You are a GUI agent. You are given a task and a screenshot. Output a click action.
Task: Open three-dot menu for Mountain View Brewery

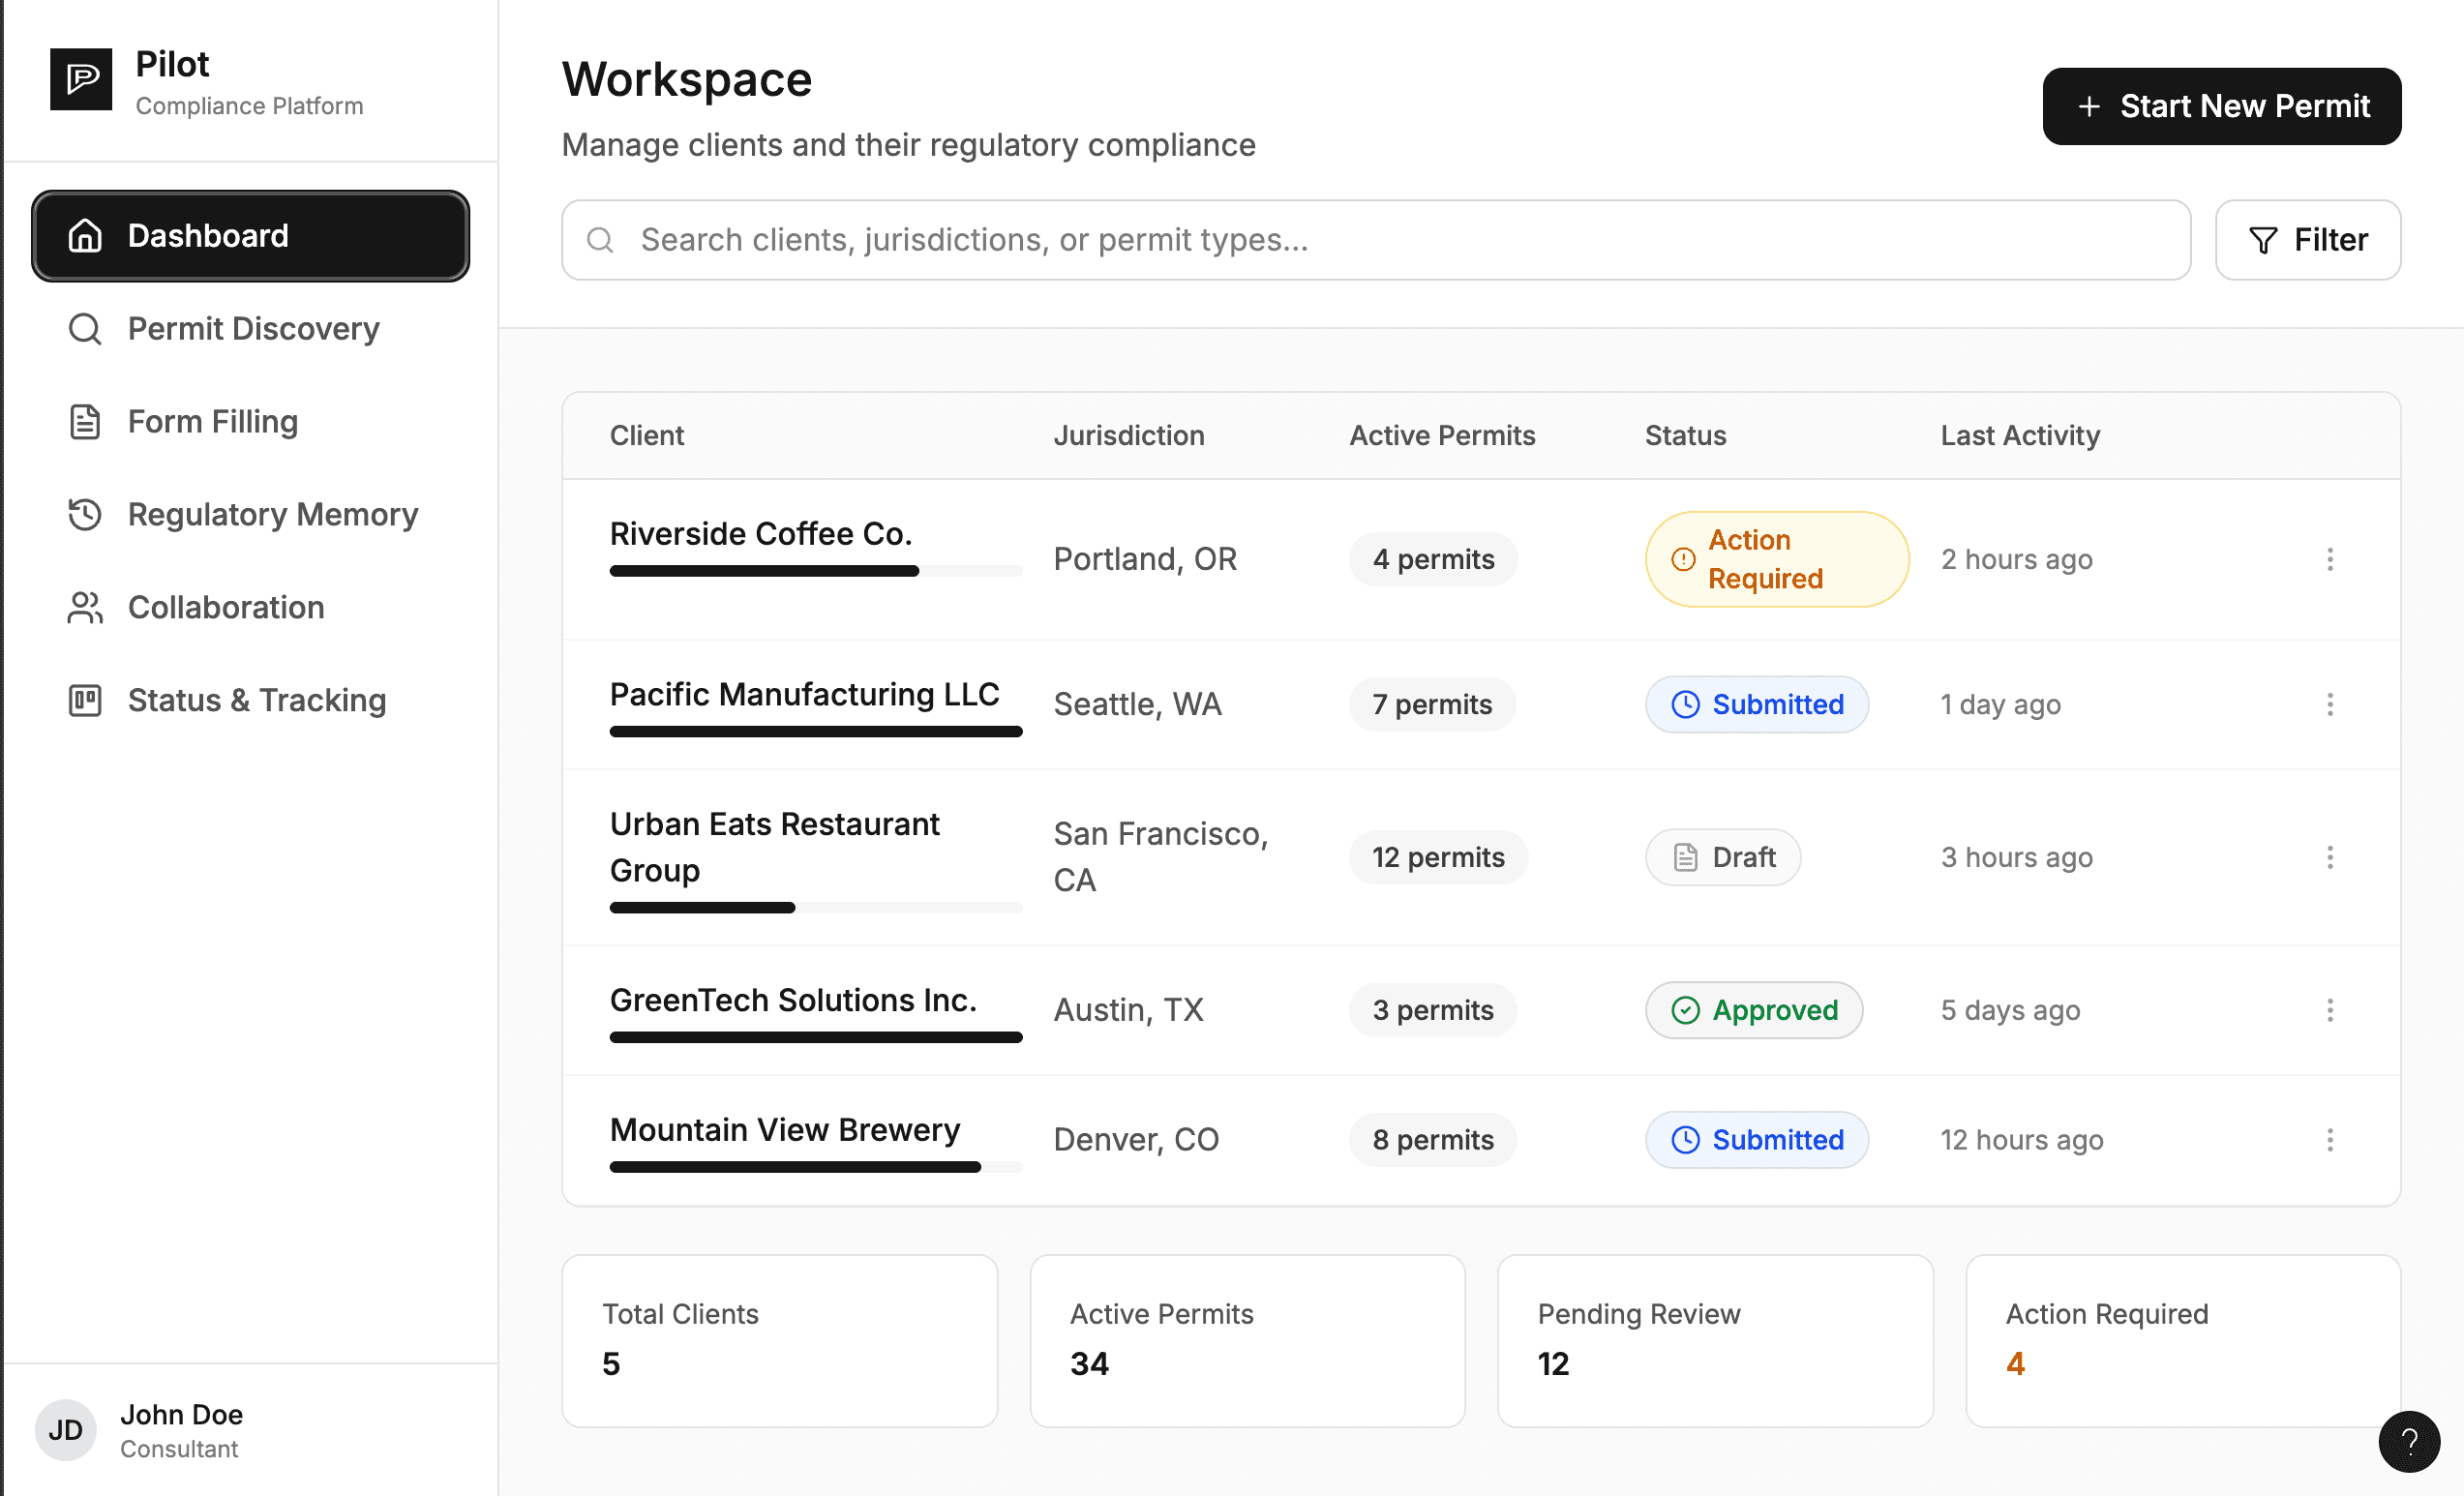click(2330, 1140)
